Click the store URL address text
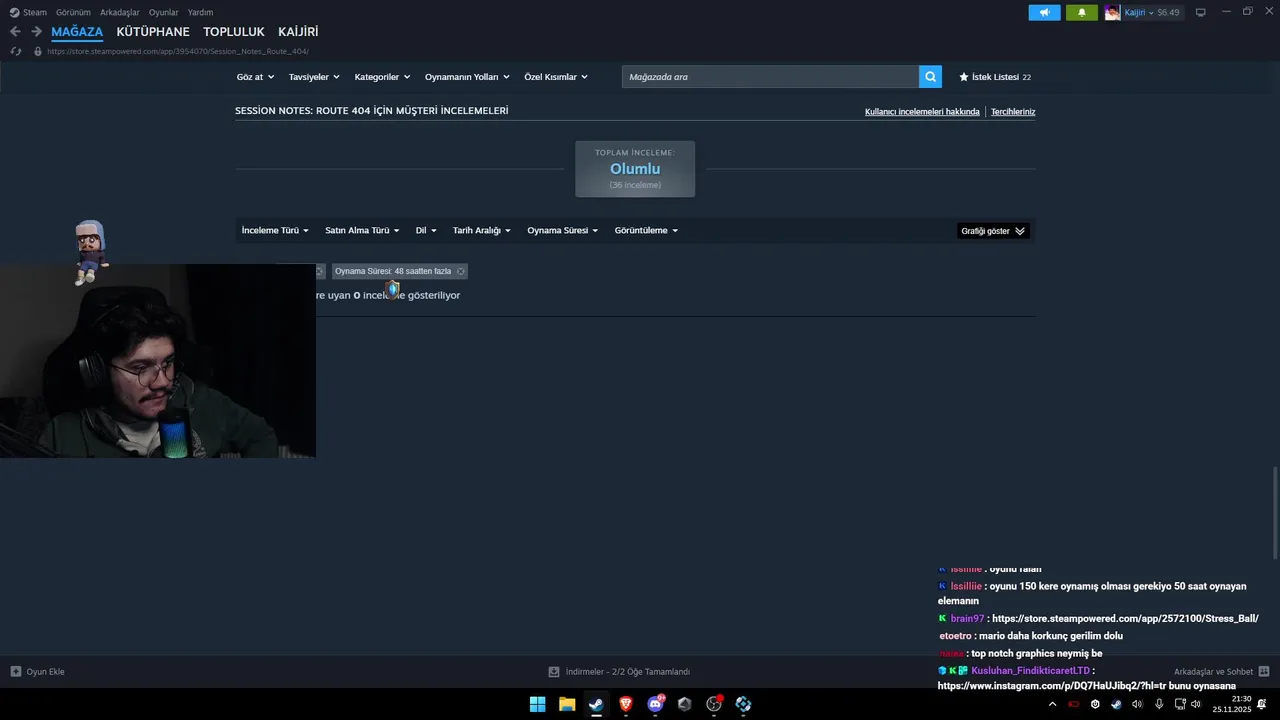1280x720 pixels. [178, 51]
